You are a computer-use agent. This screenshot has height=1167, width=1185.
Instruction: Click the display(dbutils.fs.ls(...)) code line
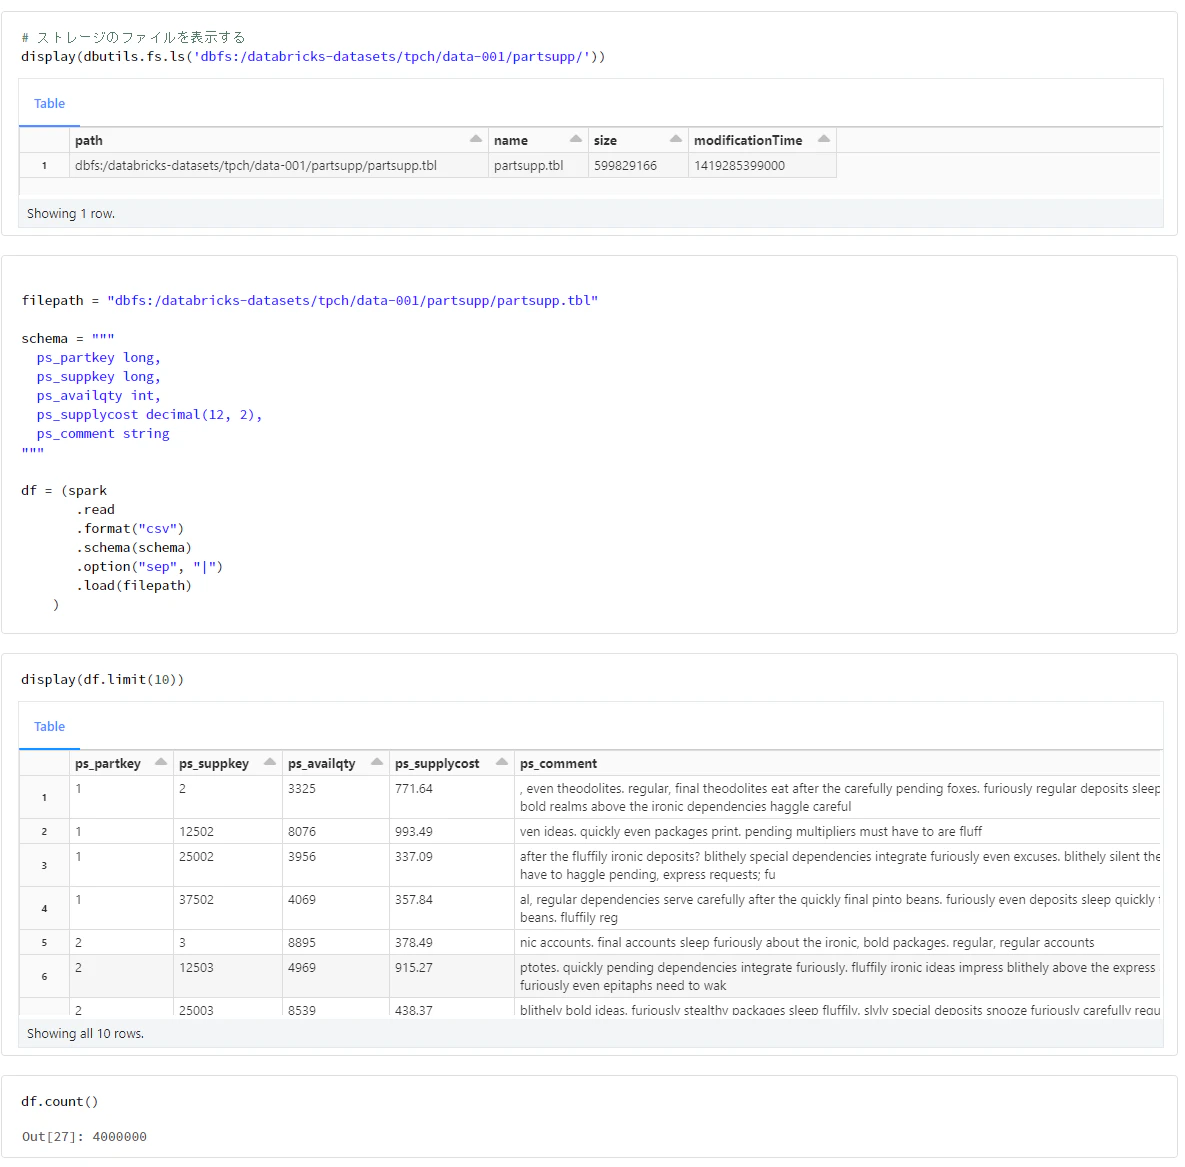313,57
